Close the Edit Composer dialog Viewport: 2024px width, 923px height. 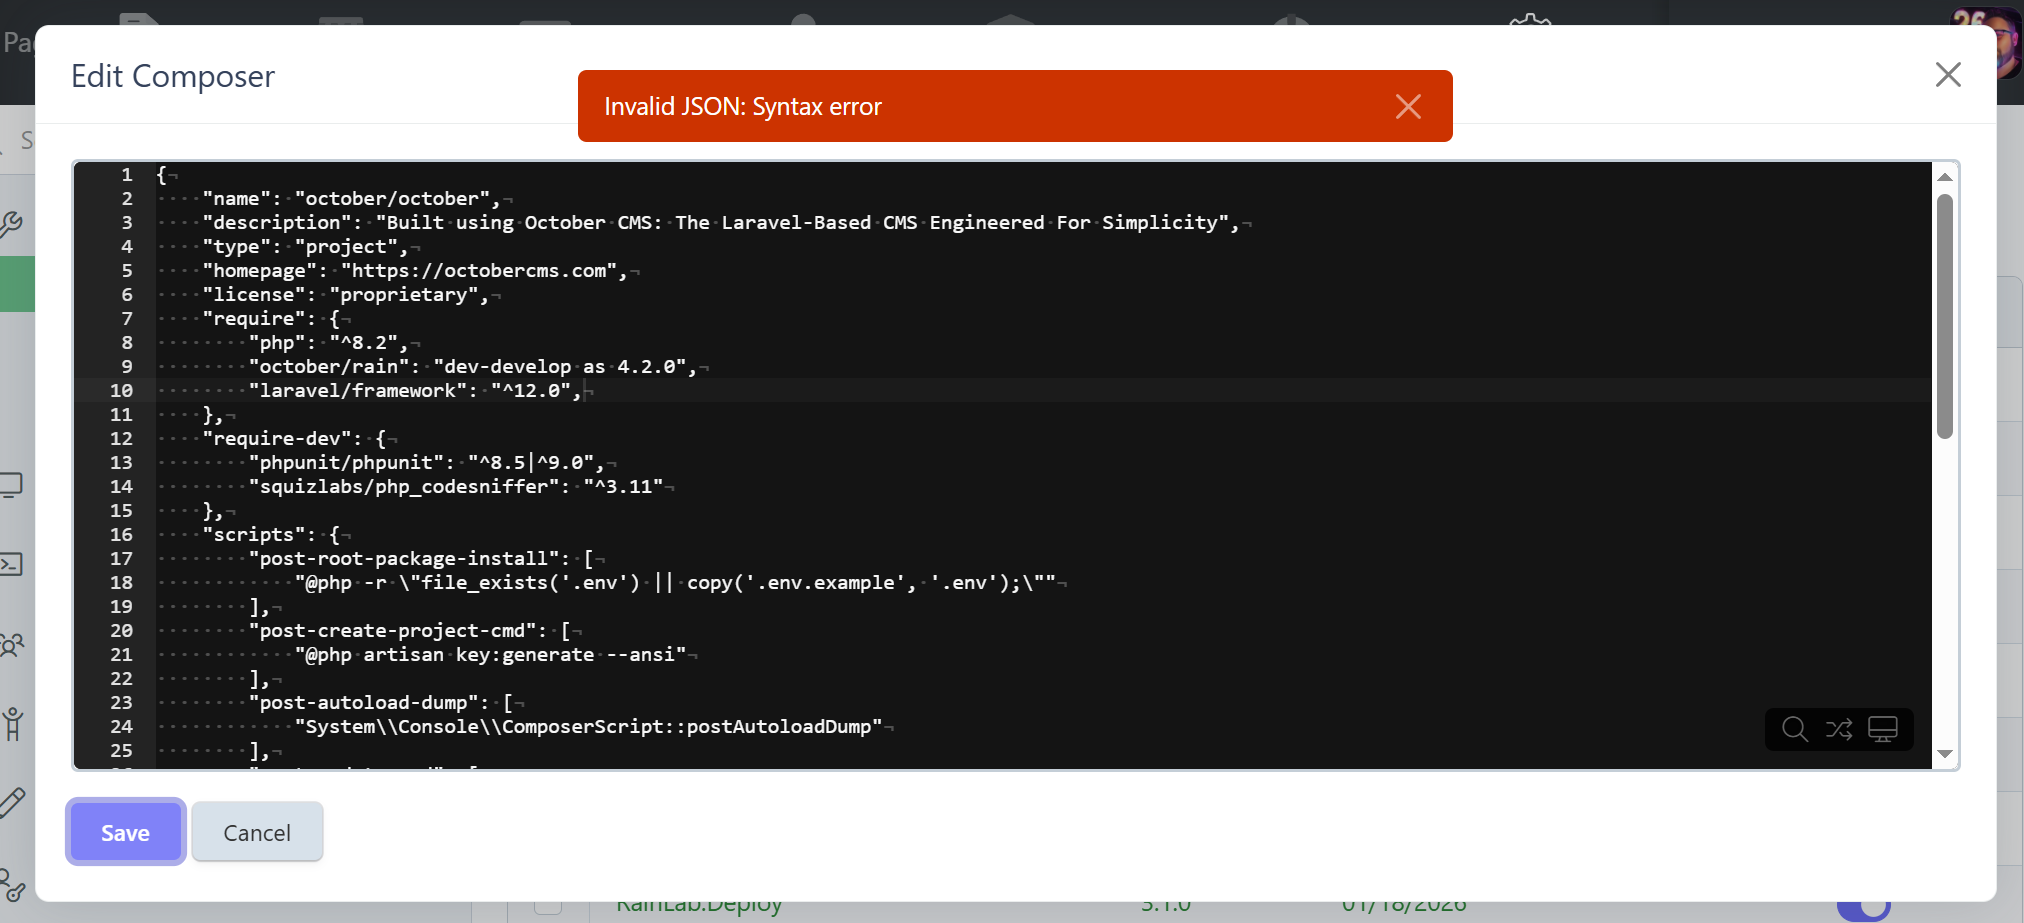point(1947,75)
